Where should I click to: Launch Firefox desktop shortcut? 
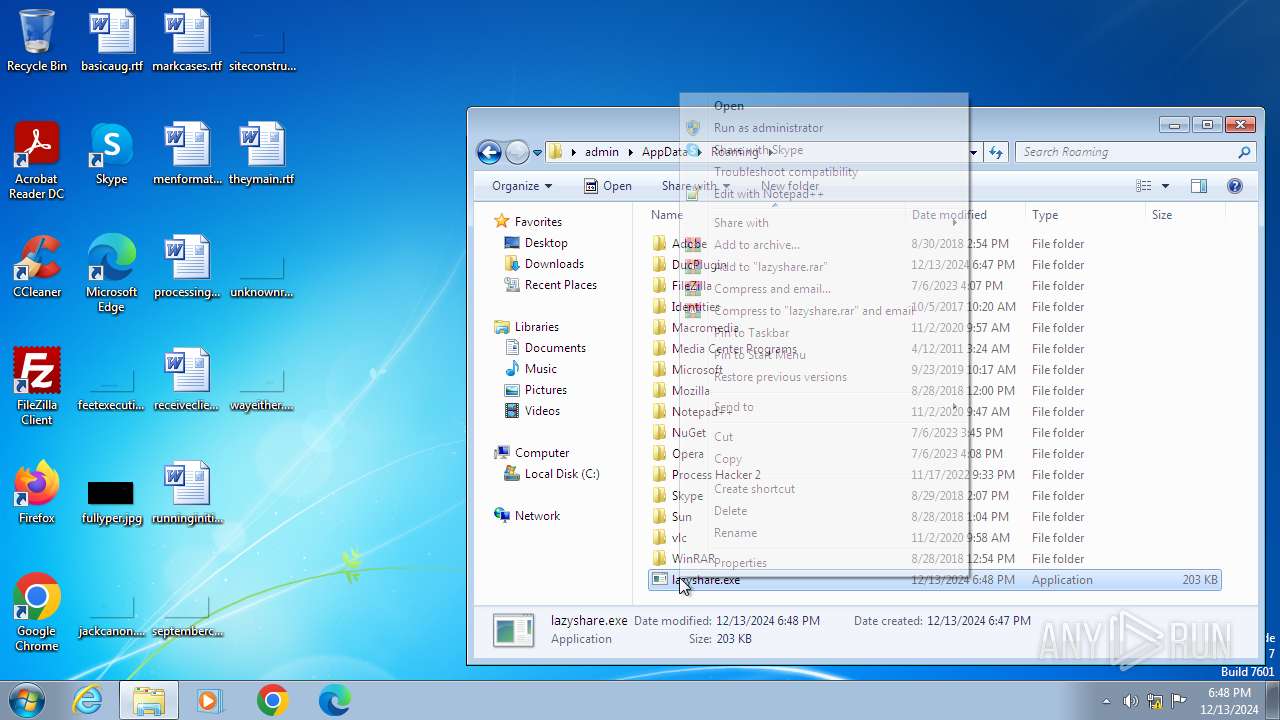[37, 493]
